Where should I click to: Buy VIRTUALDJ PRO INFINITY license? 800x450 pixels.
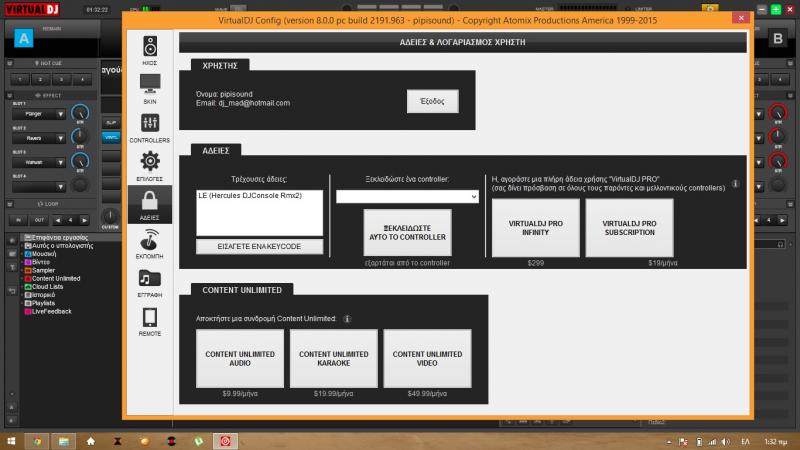[535, 228]
